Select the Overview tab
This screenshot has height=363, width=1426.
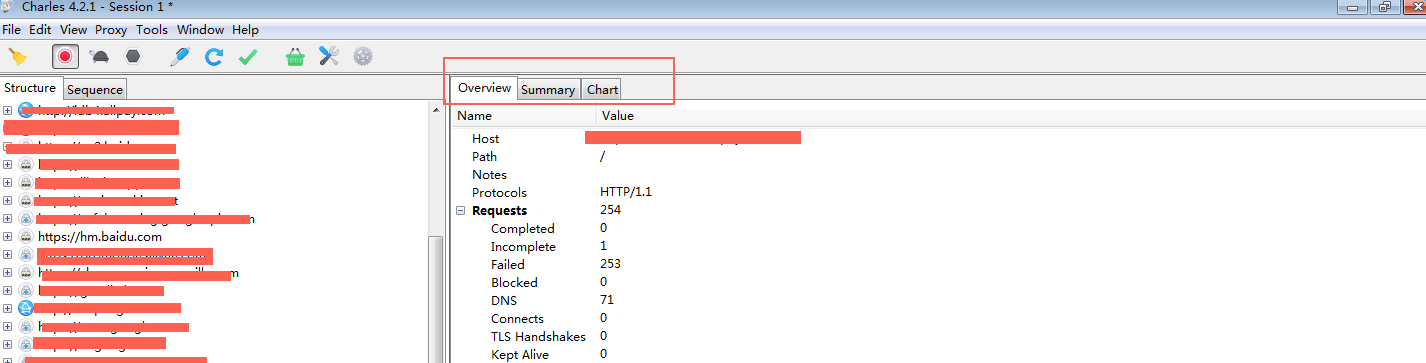click(484, 88)
